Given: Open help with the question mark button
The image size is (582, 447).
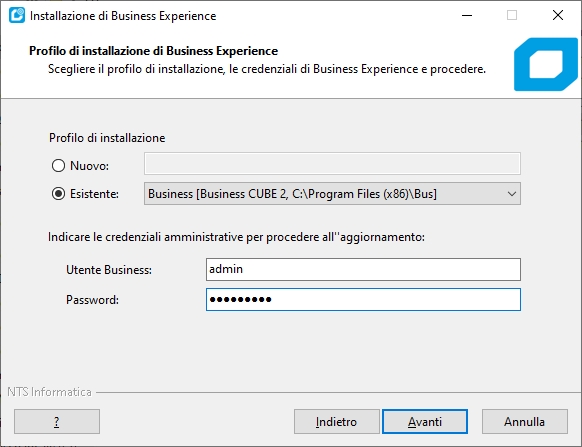Looking at the screenshot, I should (57, 421).
